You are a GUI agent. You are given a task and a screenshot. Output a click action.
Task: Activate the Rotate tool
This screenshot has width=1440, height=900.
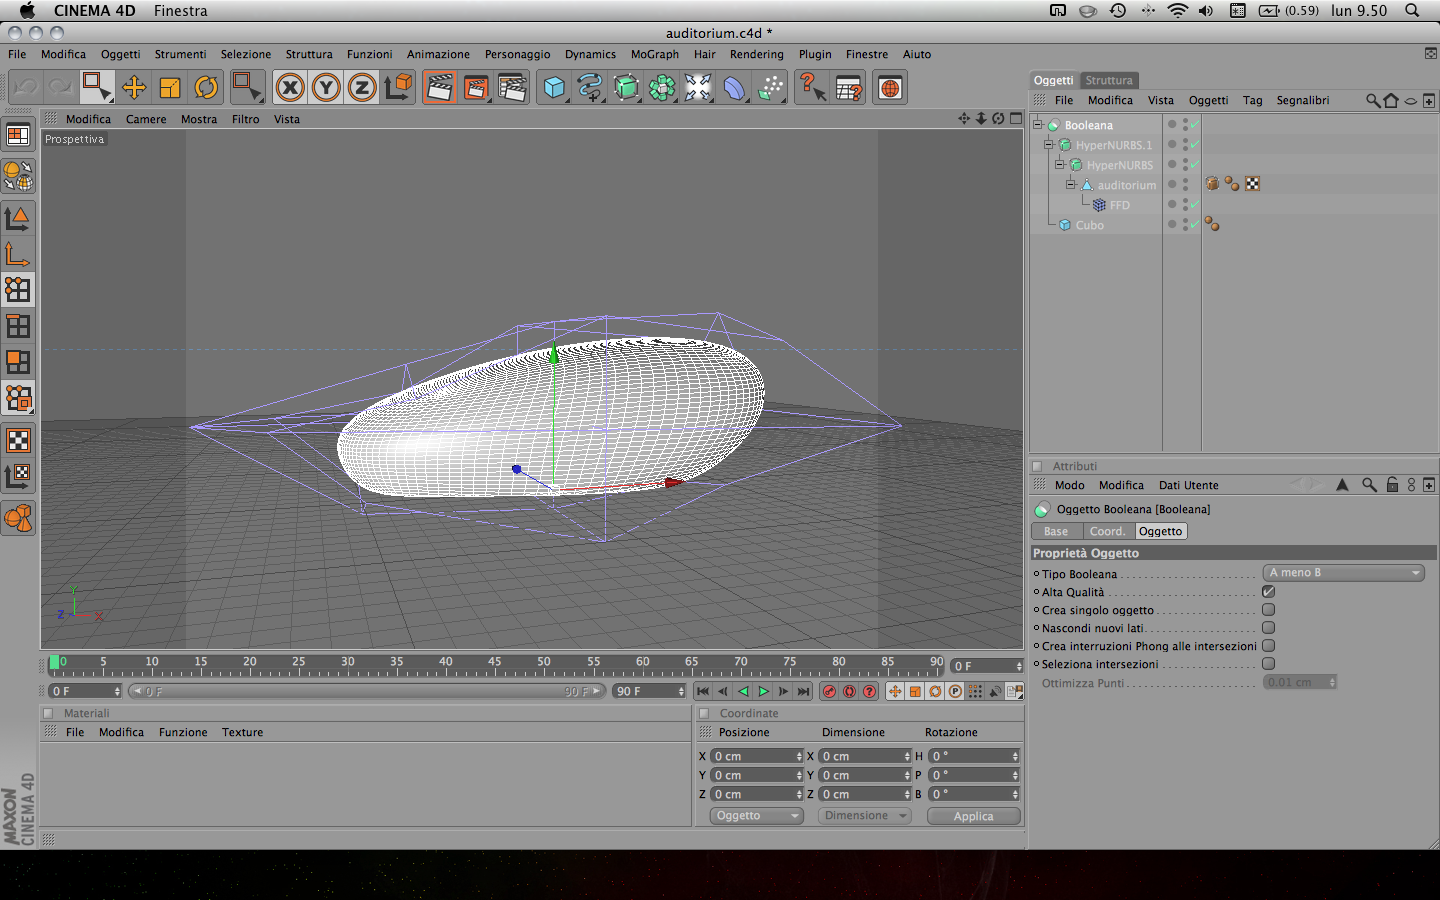206,88
